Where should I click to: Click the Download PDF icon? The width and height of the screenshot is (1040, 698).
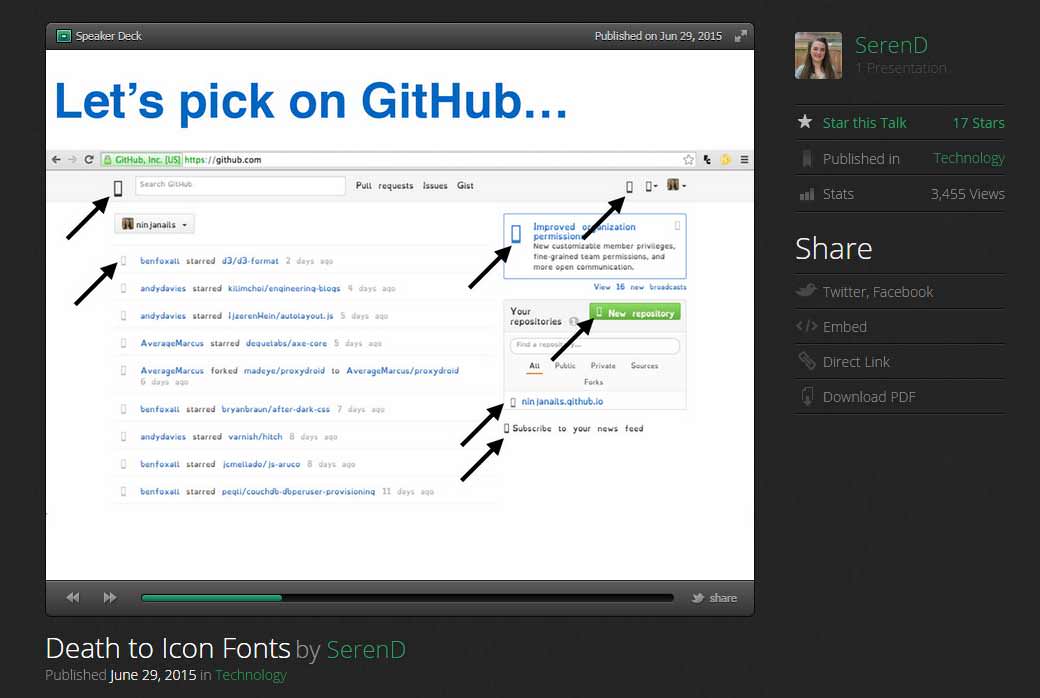point(806,397)
